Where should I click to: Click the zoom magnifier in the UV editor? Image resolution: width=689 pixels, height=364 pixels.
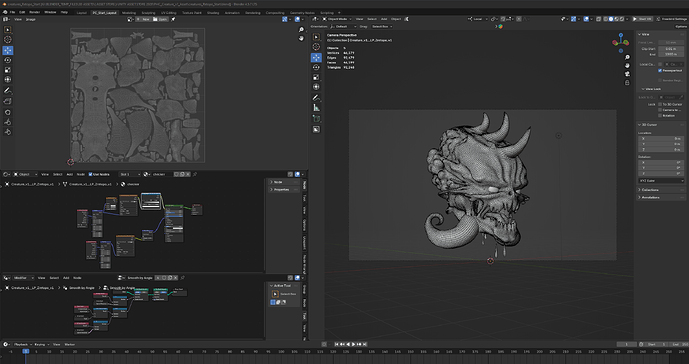click(301, 30)
